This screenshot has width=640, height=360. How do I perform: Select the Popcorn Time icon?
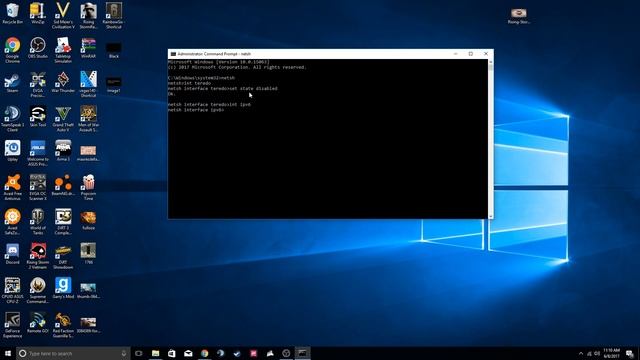click(88, 187)
